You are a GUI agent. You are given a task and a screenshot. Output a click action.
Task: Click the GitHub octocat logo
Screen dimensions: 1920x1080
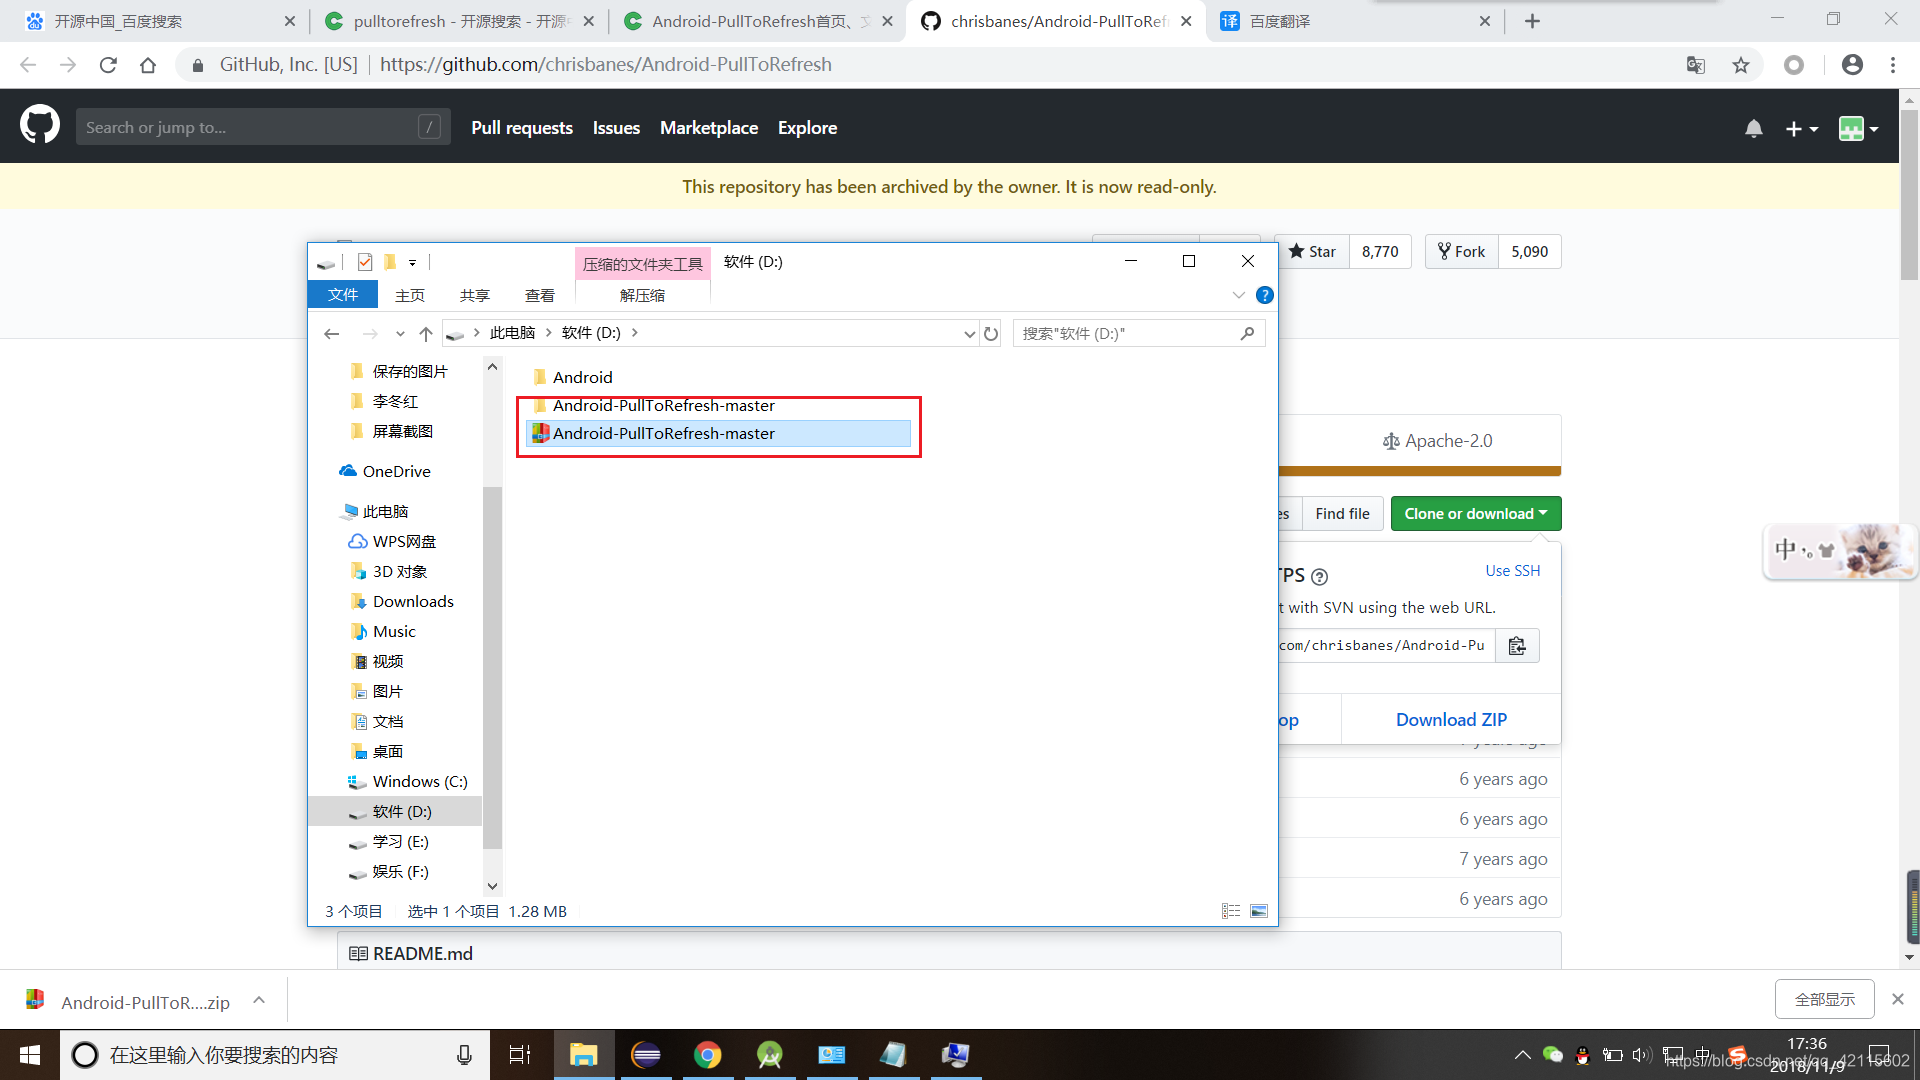click(40, 126)
